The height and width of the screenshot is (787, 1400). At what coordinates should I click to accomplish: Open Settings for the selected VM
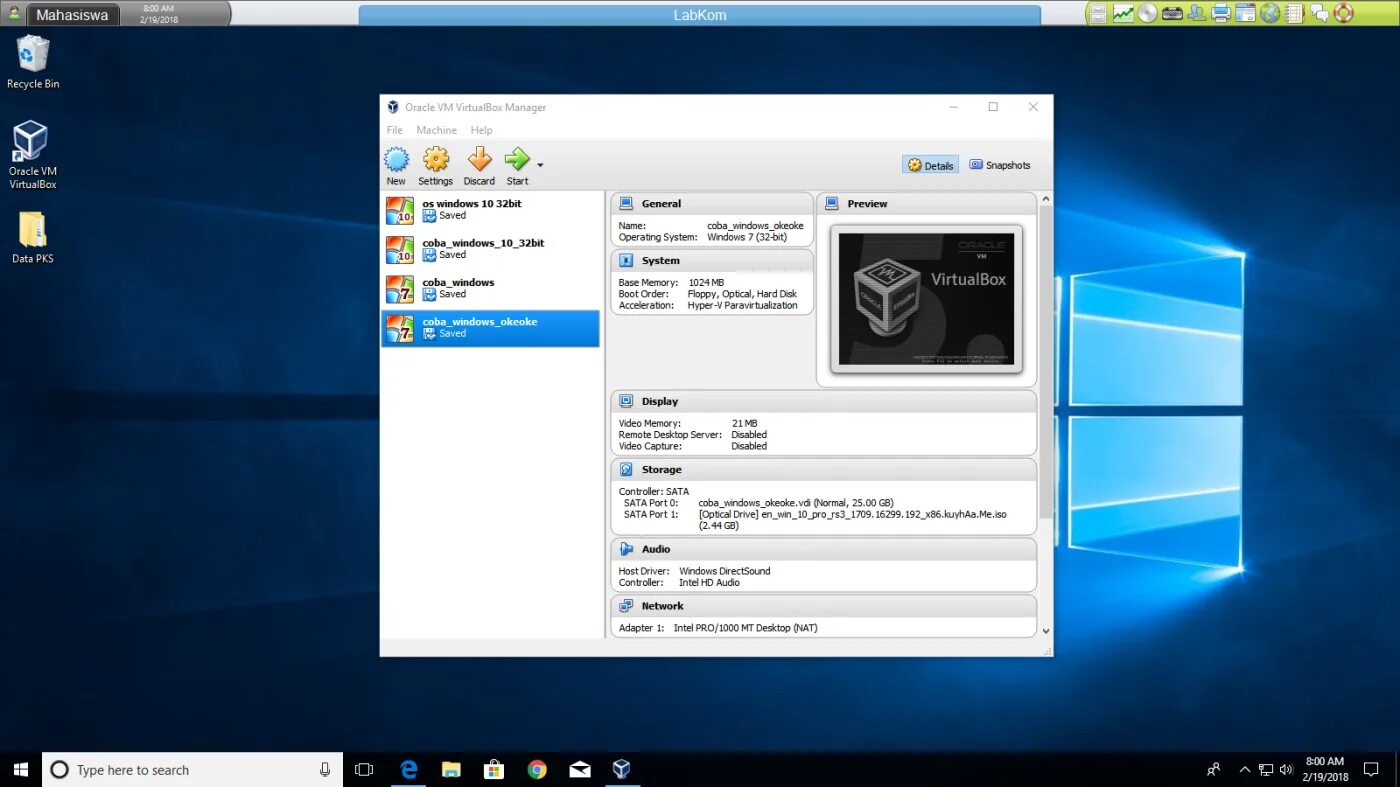pyautogui.click(x=435, y=166)
